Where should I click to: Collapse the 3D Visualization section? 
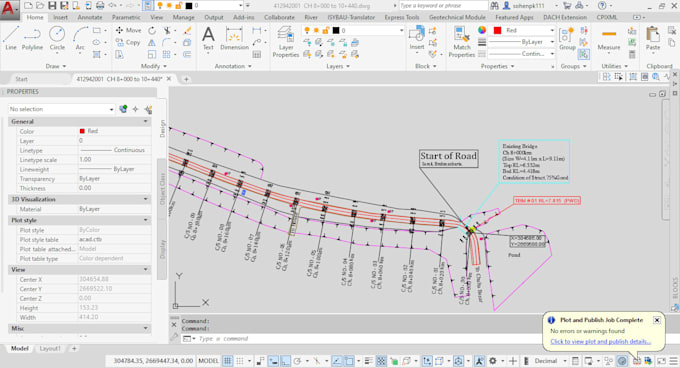pyautogui.click(x=146, y=199)
